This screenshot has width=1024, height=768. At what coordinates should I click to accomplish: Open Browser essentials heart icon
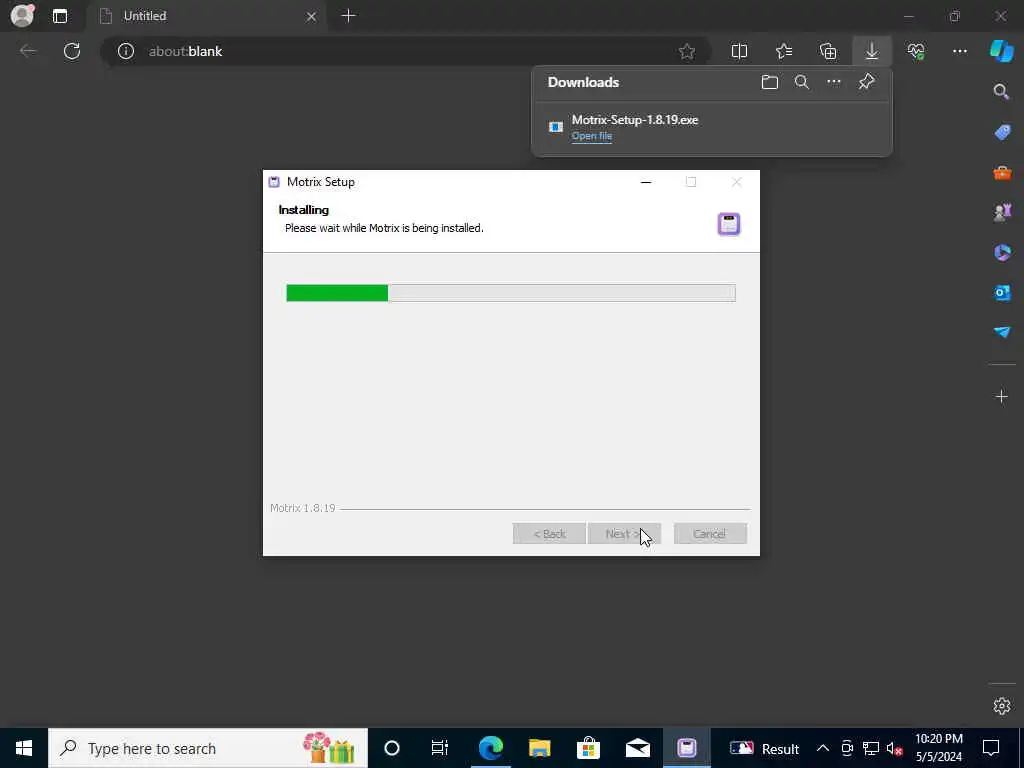point(916,51)
